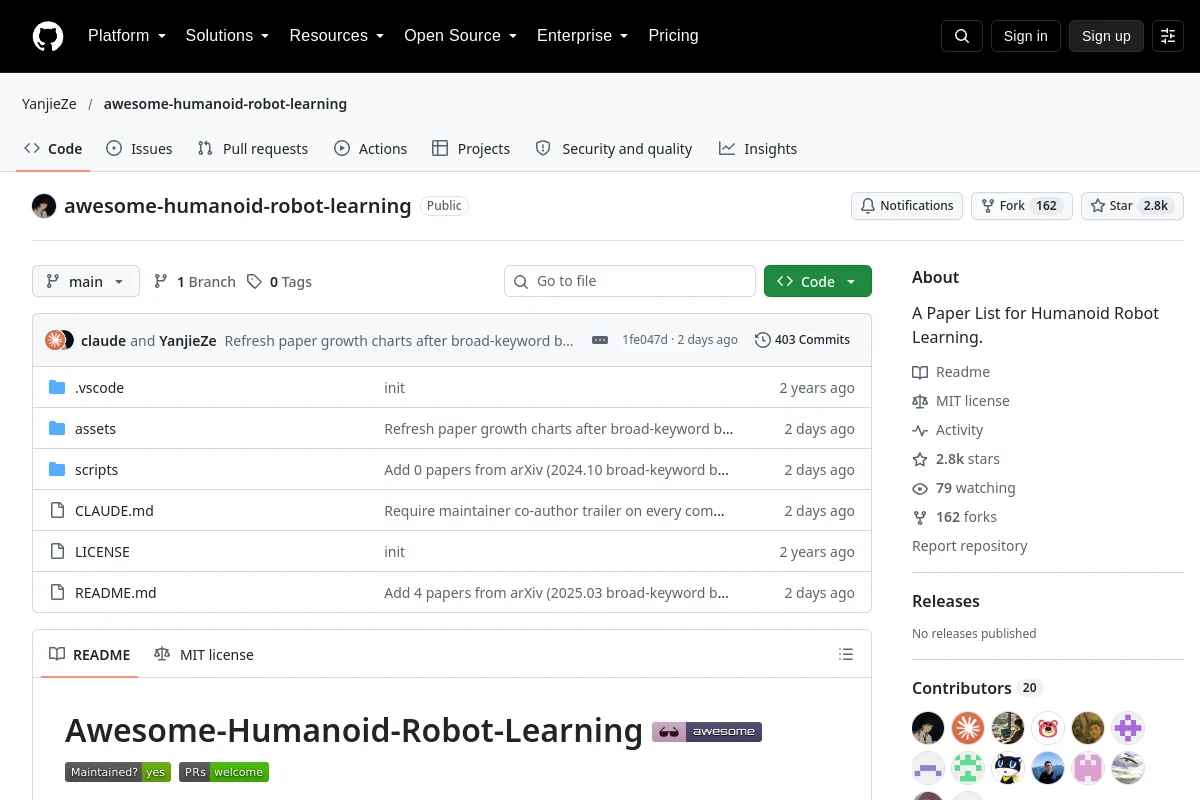Open the commit message ellipsis icon
This screenshot has height=800, width=1200.
click(600, 340)
